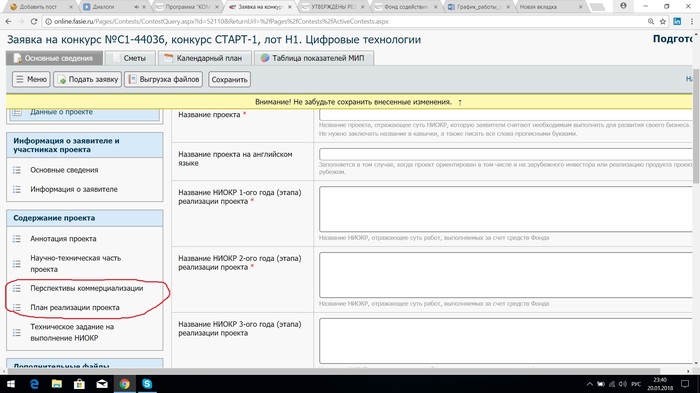700x393 pixels.
Task: Open Mail app from taskbar
Action: (x=102, y=384)
